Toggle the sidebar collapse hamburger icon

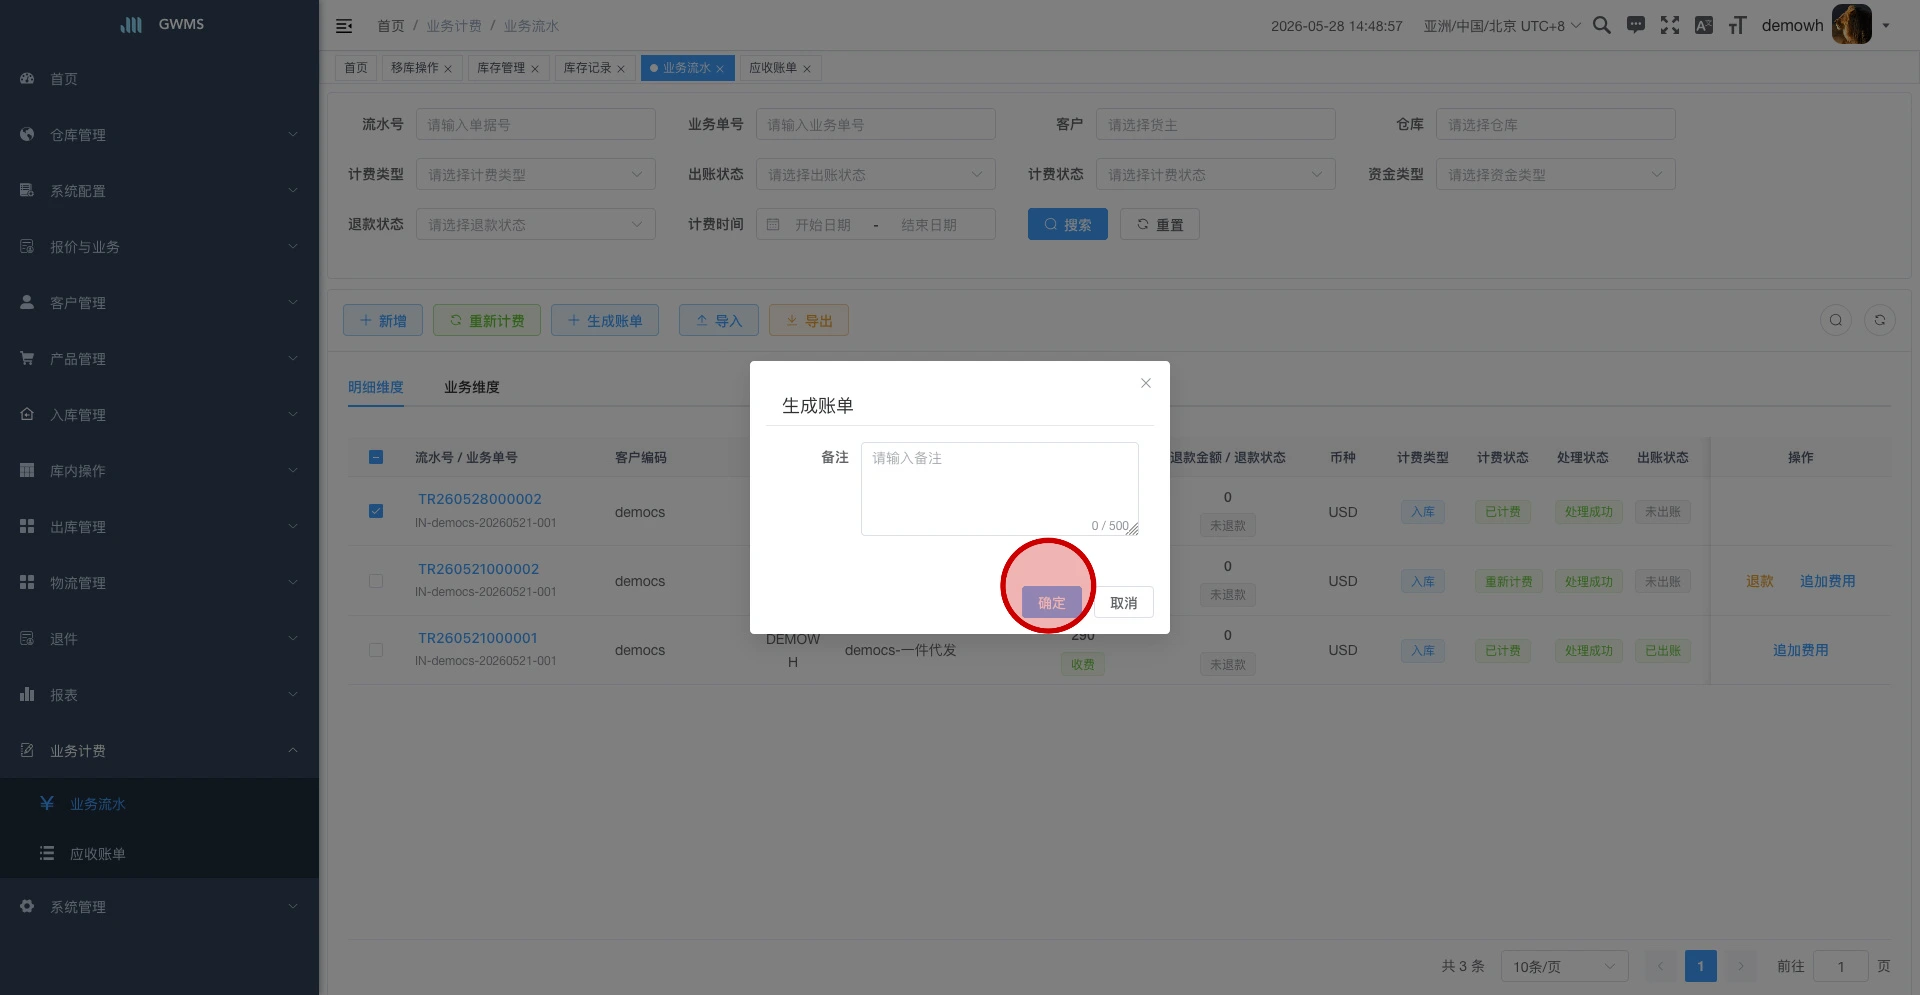(344, 26)
